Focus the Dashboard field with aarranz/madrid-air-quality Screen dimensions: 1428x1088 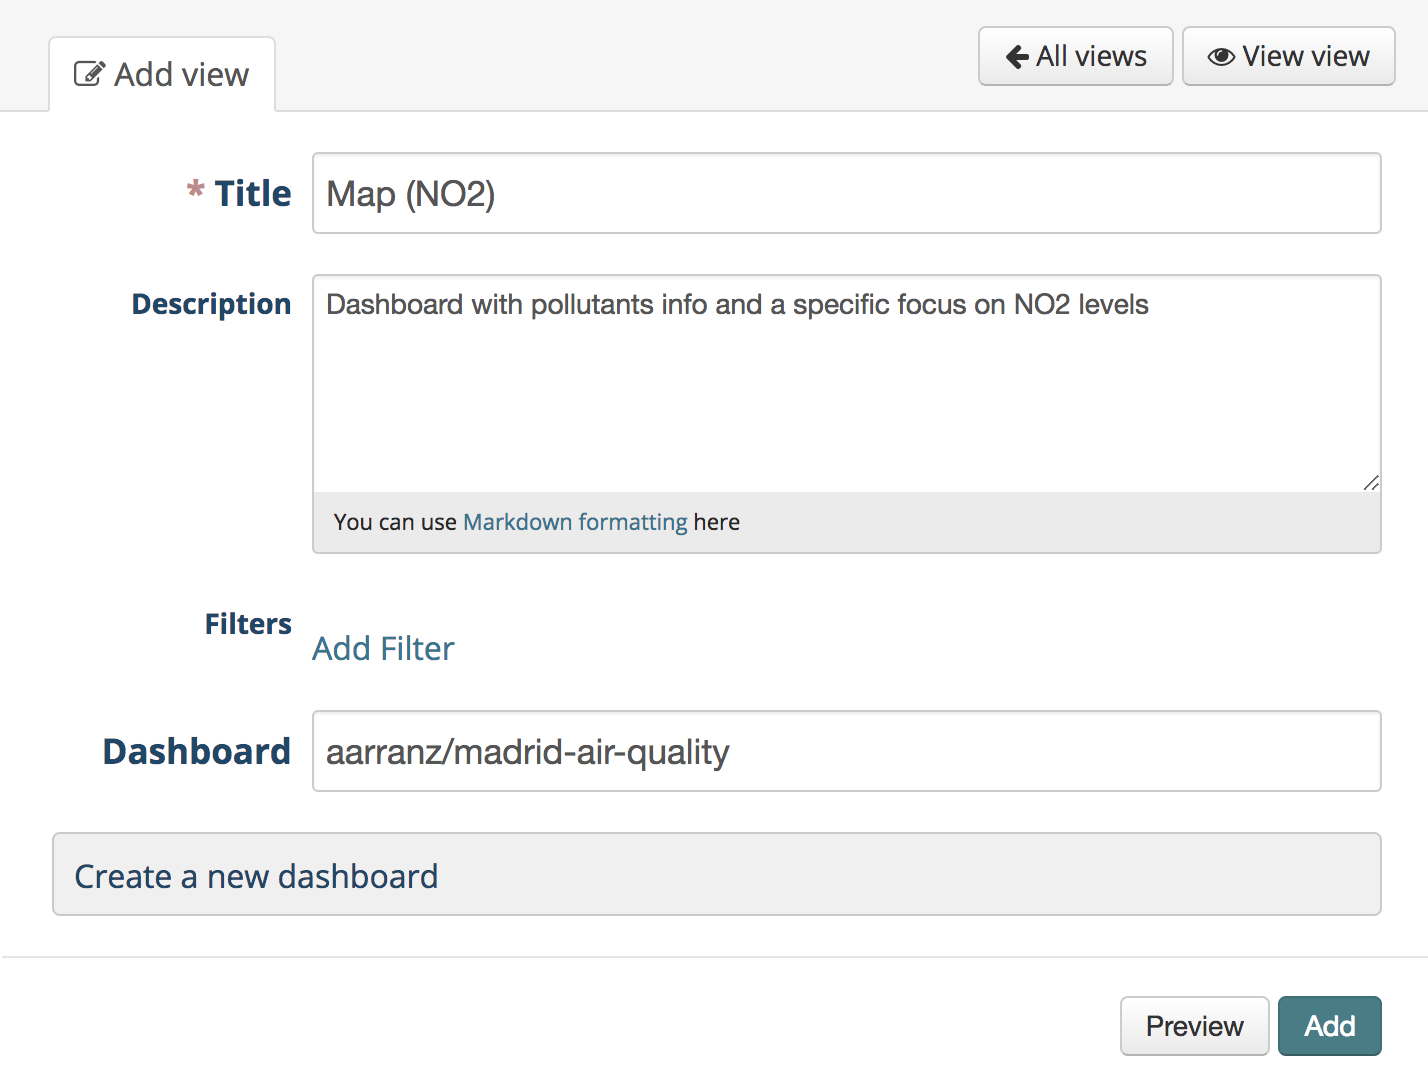[847, 751]
